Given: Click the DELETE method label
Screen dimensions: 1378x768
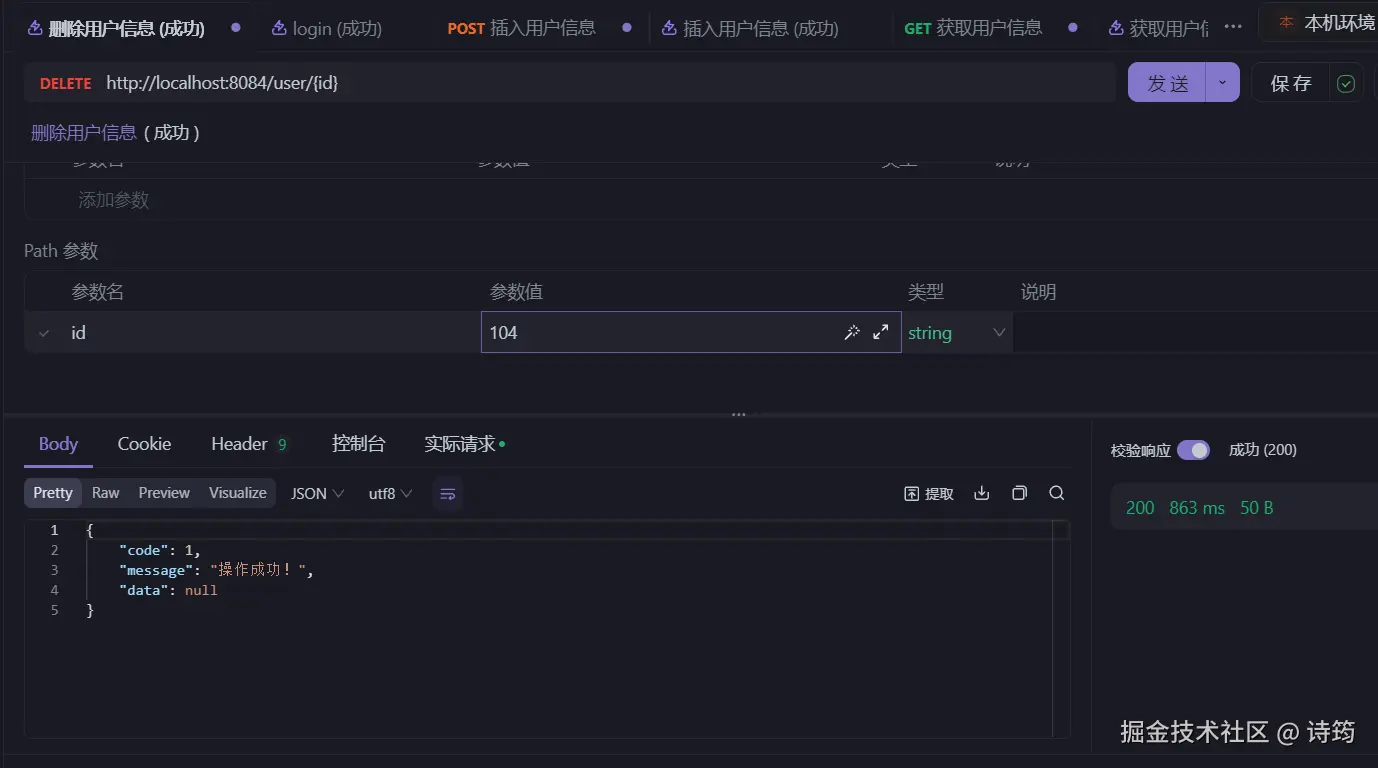Looking at the screenshot, I should pos(66,84).
